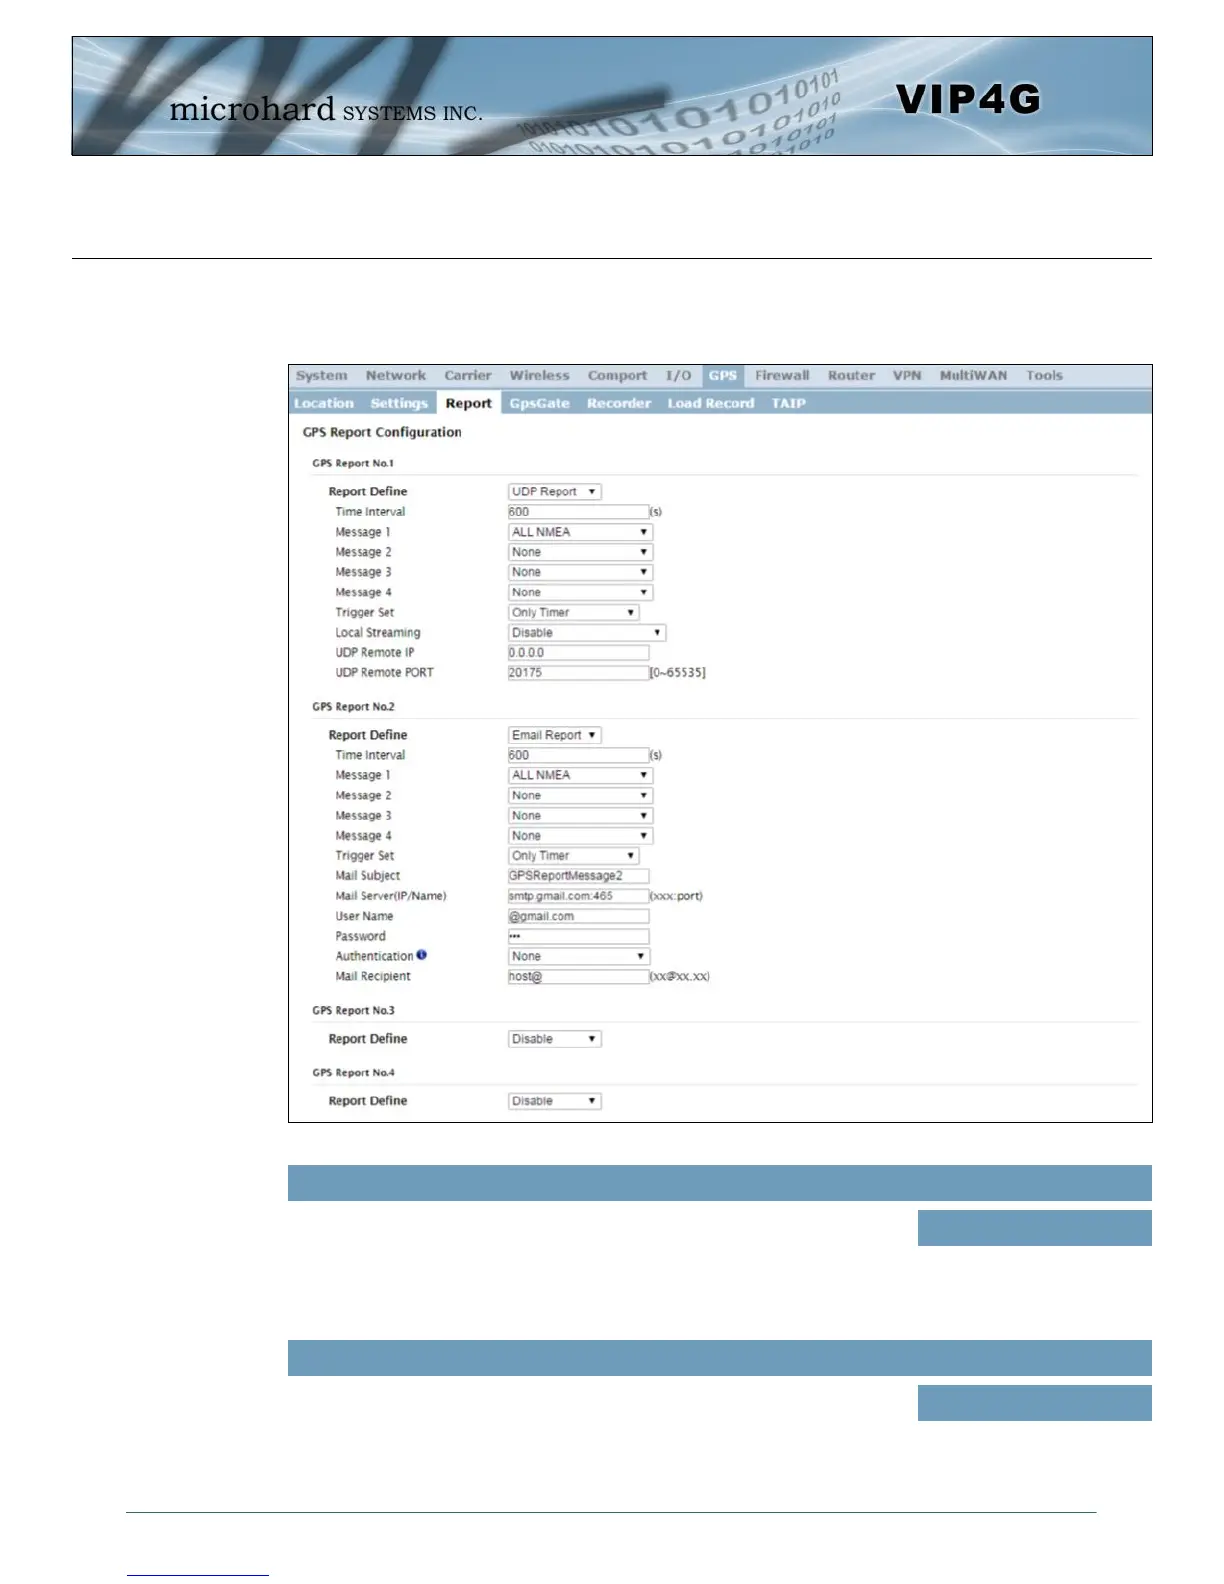Open the System menu tab
Viewport: 1224px width, 1584px height.
coord(321,376)
